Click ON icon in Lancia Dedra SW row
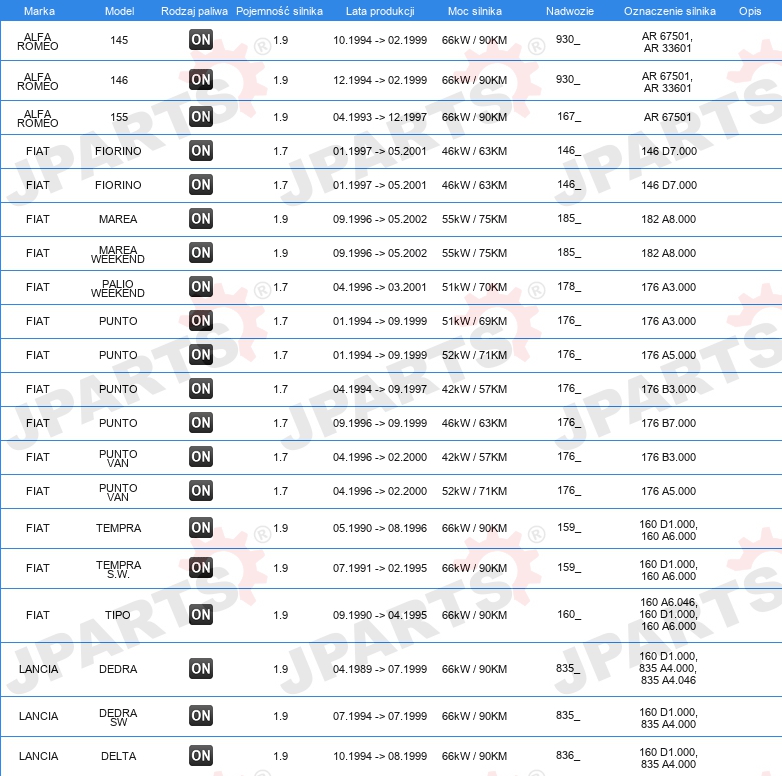 pos(201,716)
